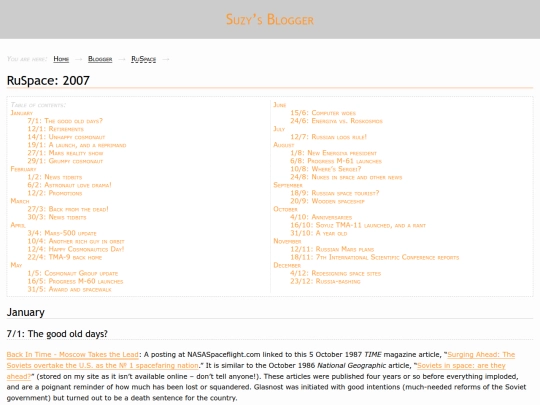Click the RuSpace breadcrumb link
The height and width of the screenshot is (405, 540).
tap(144, 59)
